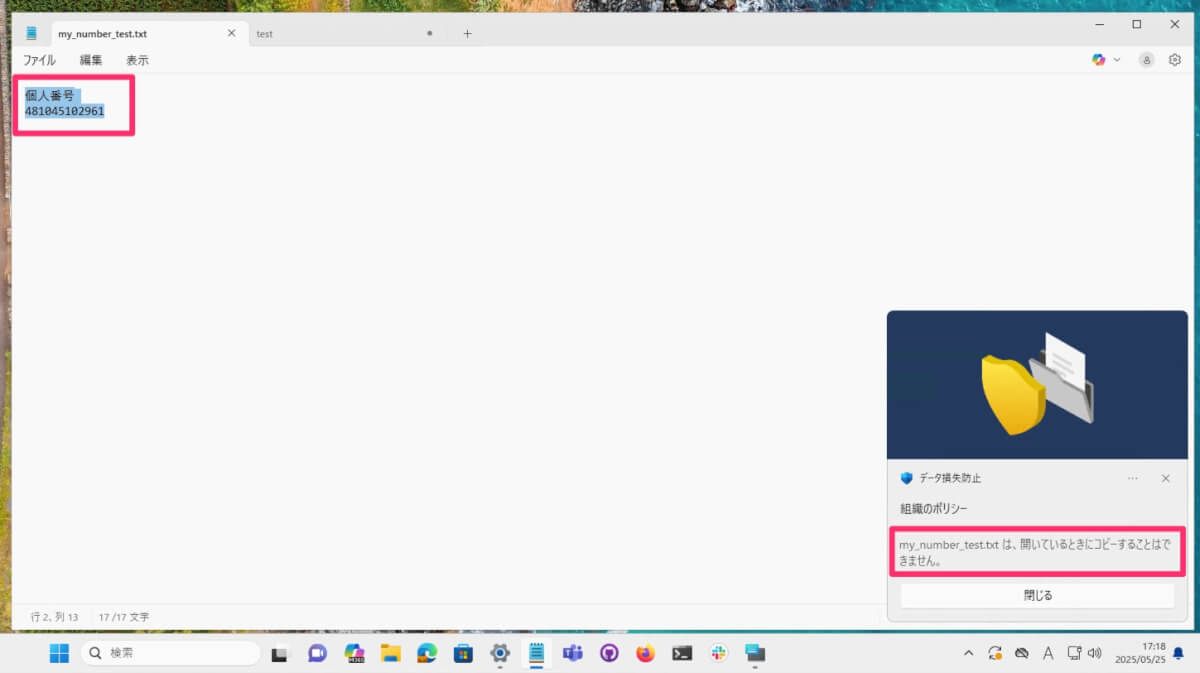Open notification options three-dot menu
The image size is (1200, 673).
[x=1133, y=478]
